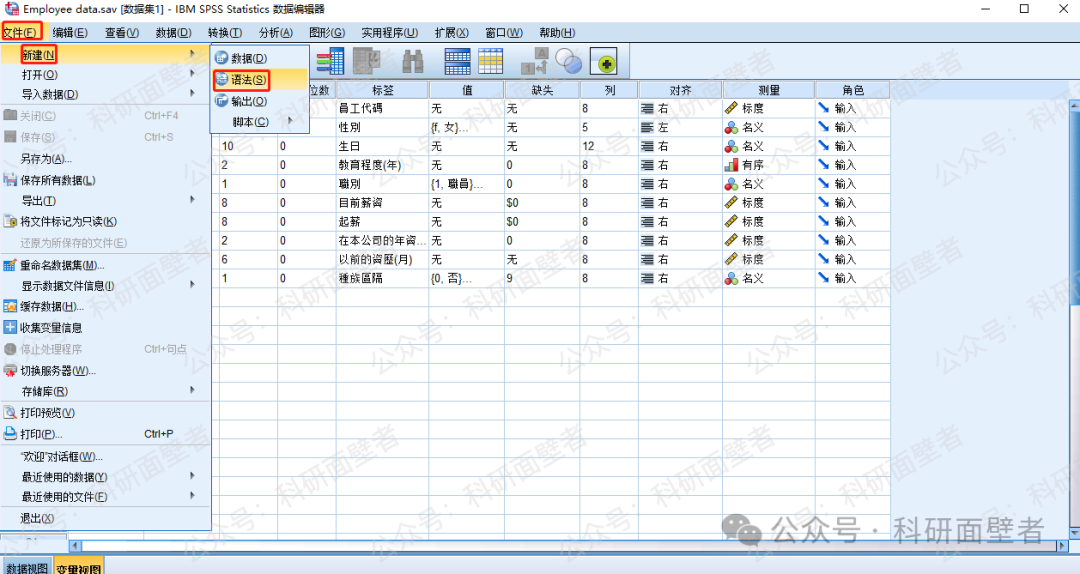Click the Select Cases toolbar icon
Image resolution: width=1080 pixels, height=574 pixels.
490,61
